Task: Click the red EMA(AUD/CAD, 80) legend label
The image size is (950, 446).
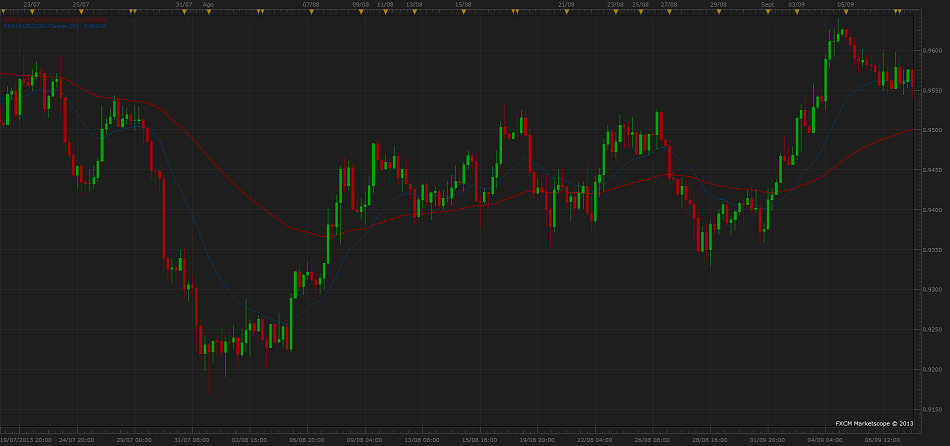Action: (55, 18)
